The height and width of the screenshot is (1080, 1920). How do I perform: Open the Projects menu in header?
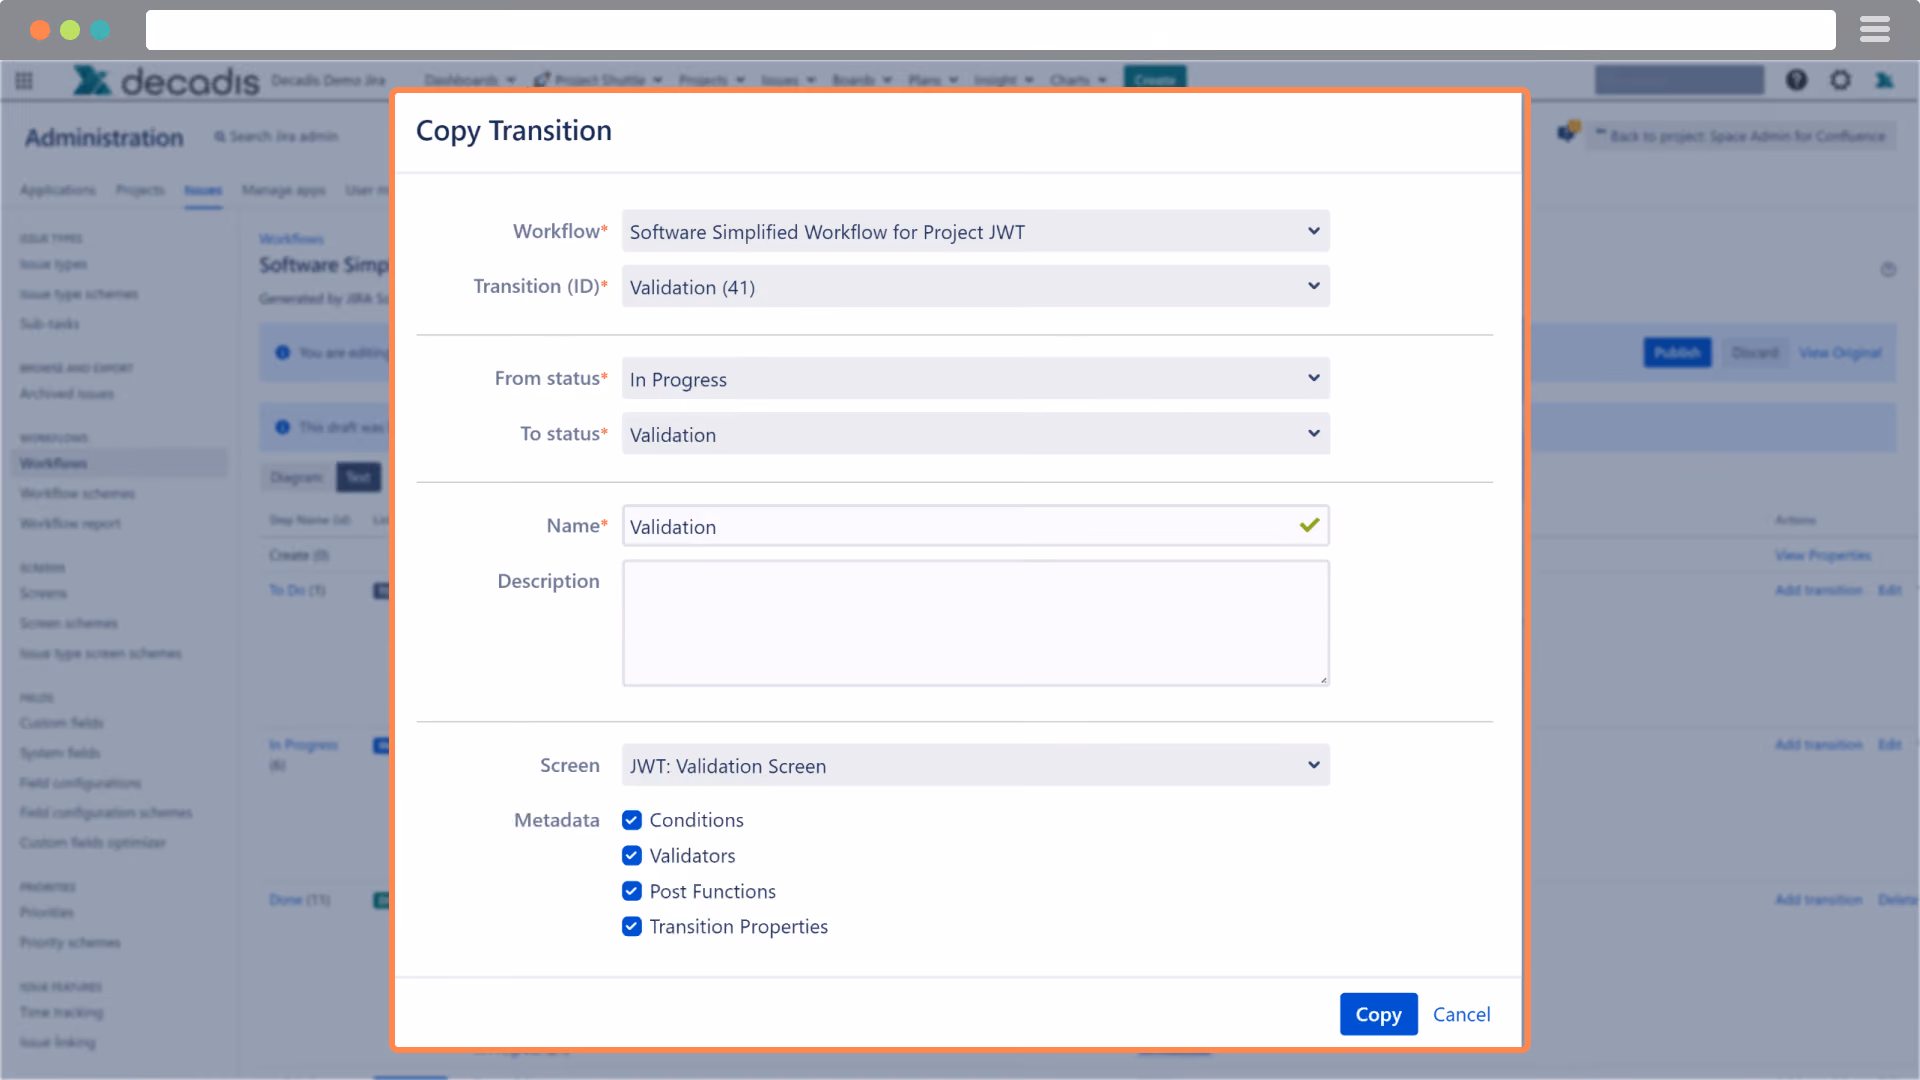pos(711,80)
